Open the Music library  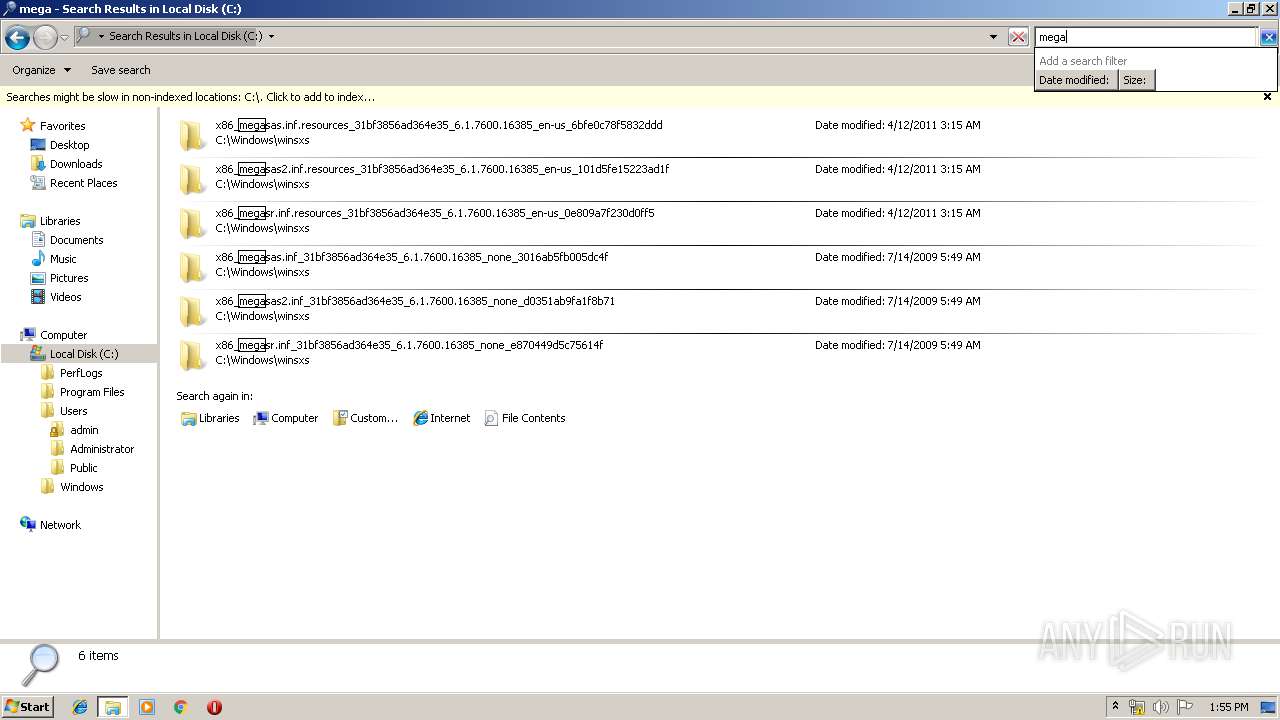[63, 259]
